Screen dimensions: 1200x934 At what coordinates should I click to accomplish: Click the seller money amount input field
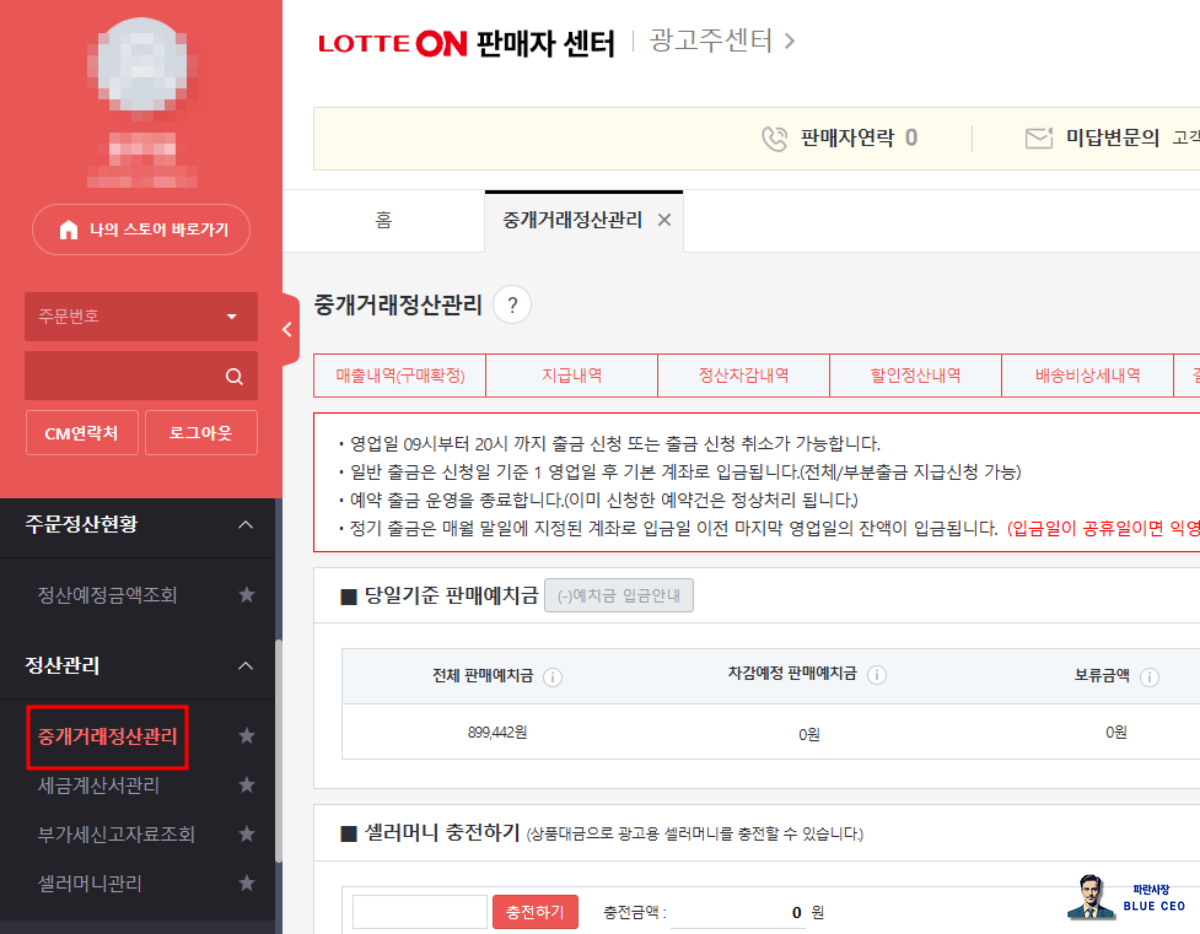[419, 912]
